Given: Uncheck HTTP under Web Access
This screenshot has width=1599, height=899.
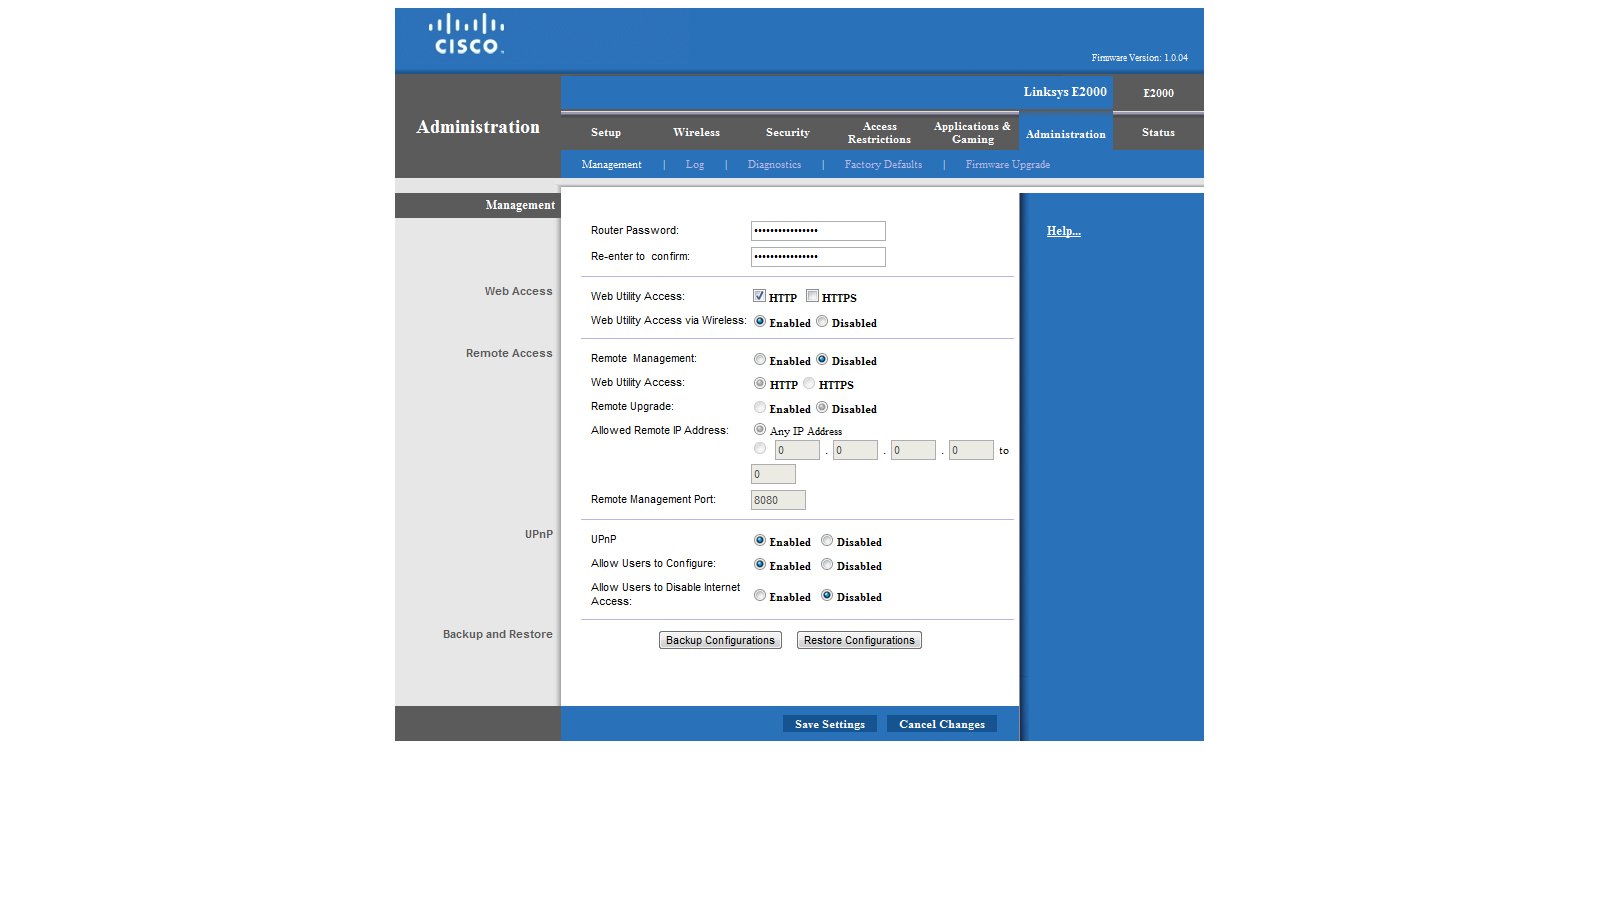Looking at the screenshot, I should [x=760, y=296].
